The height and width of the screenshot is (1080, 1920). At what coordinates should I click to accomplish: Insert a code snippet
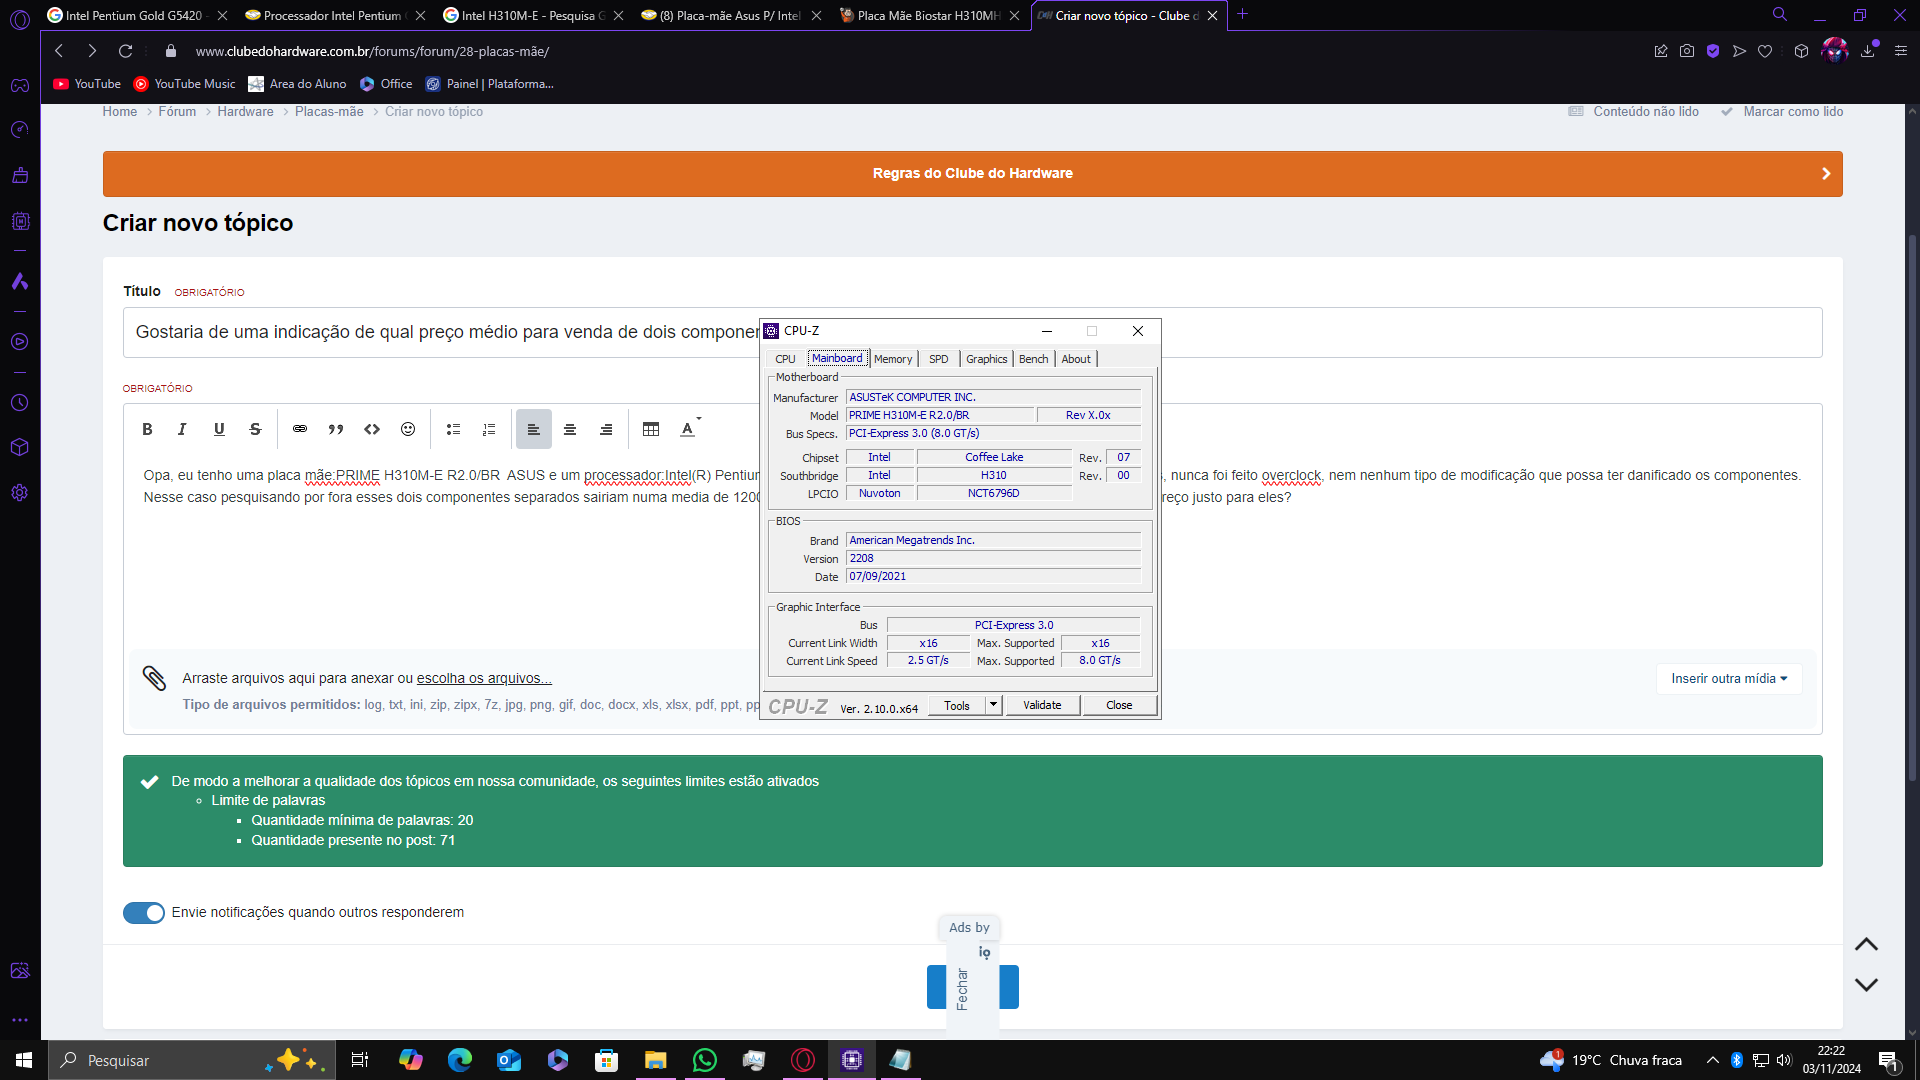[372, 429]
